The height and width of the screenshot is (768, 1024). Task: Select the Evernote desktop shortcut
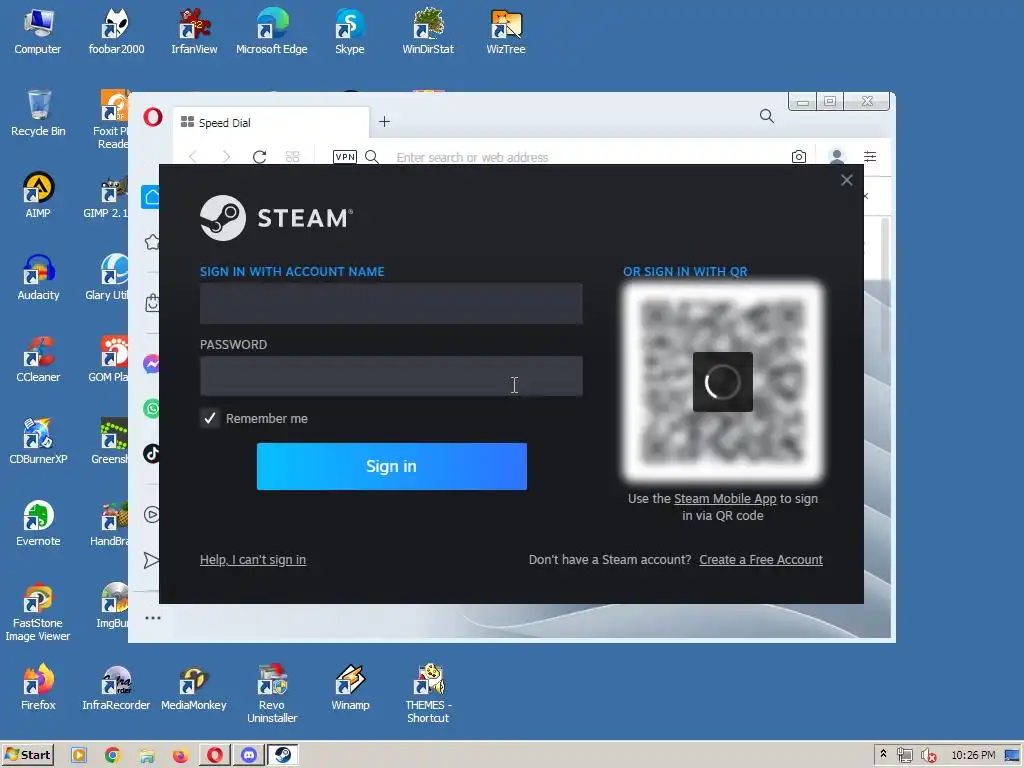tap(38, 523)
